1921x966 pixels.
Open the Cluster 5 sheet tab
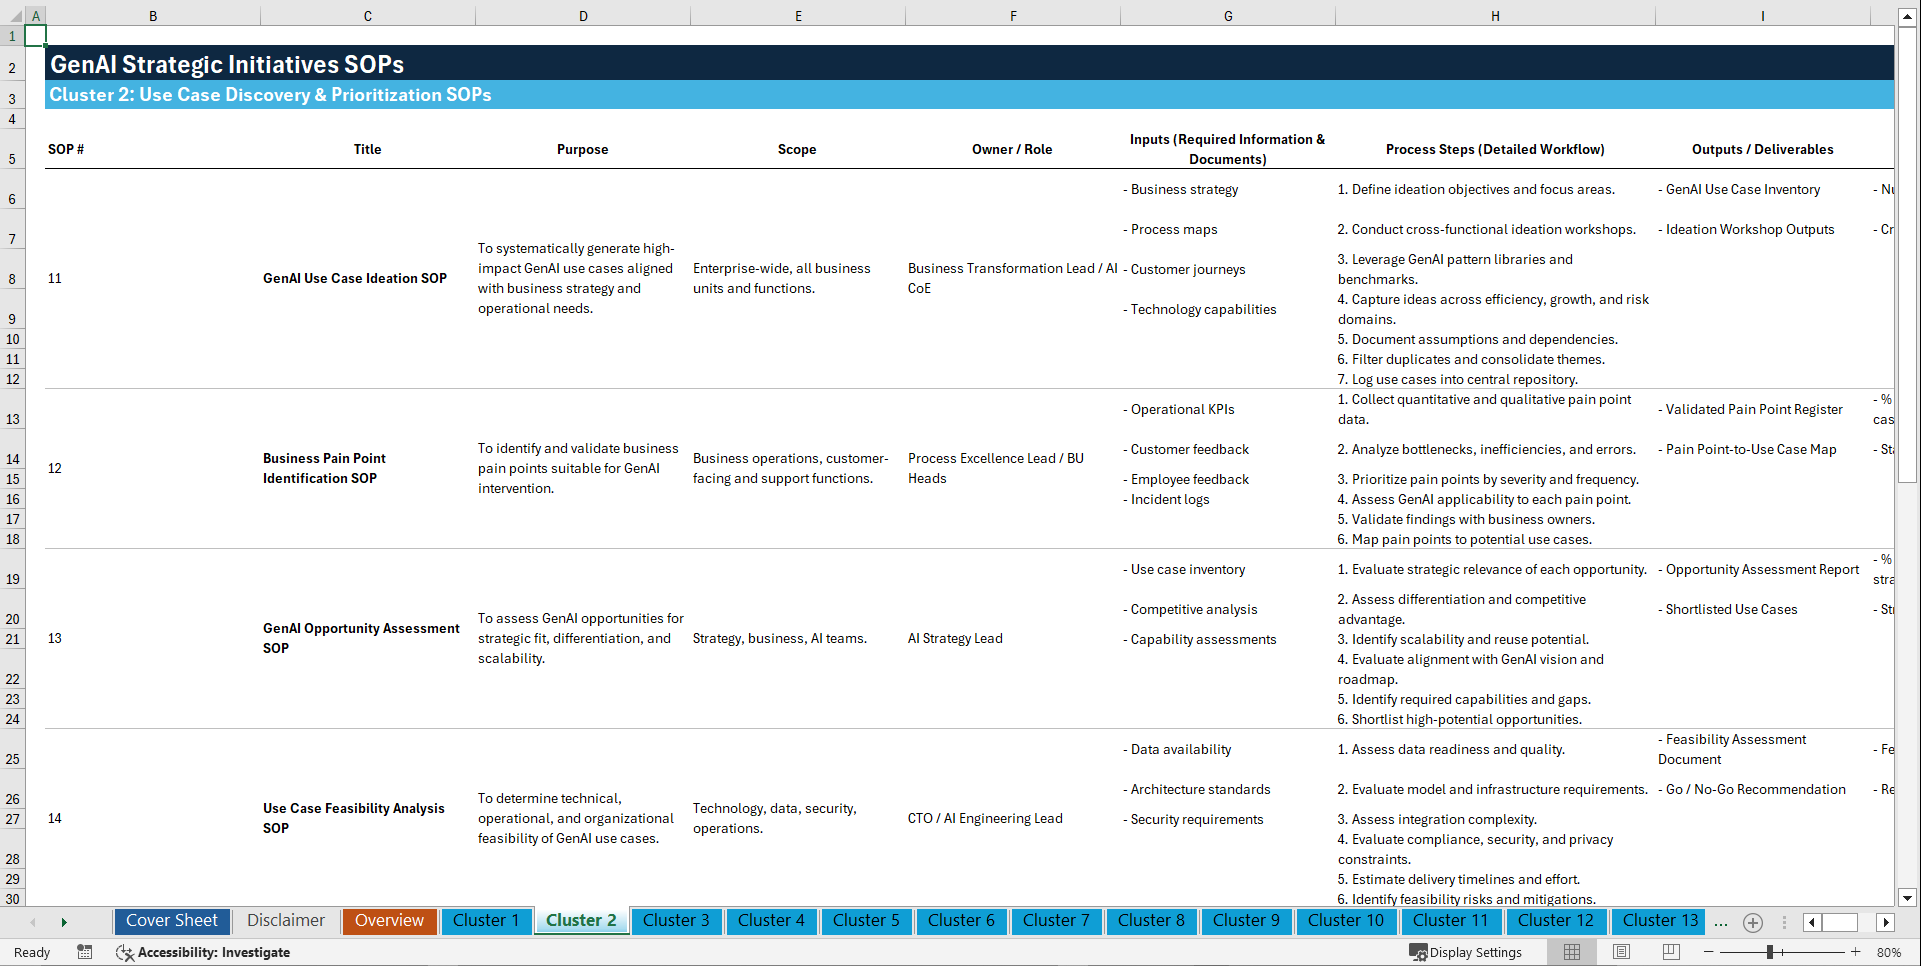(x=866, y=921)
